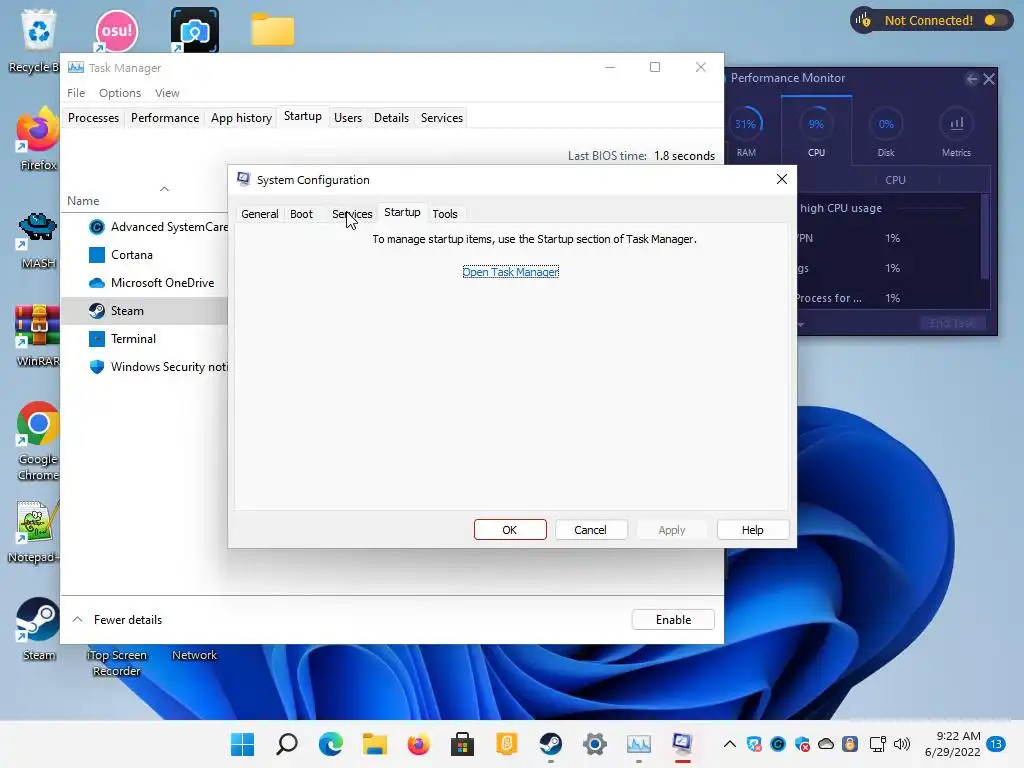Switch to Task Manager taskbar icon
The height and width of the screenshot is (768, 1024).
(639, 744)
